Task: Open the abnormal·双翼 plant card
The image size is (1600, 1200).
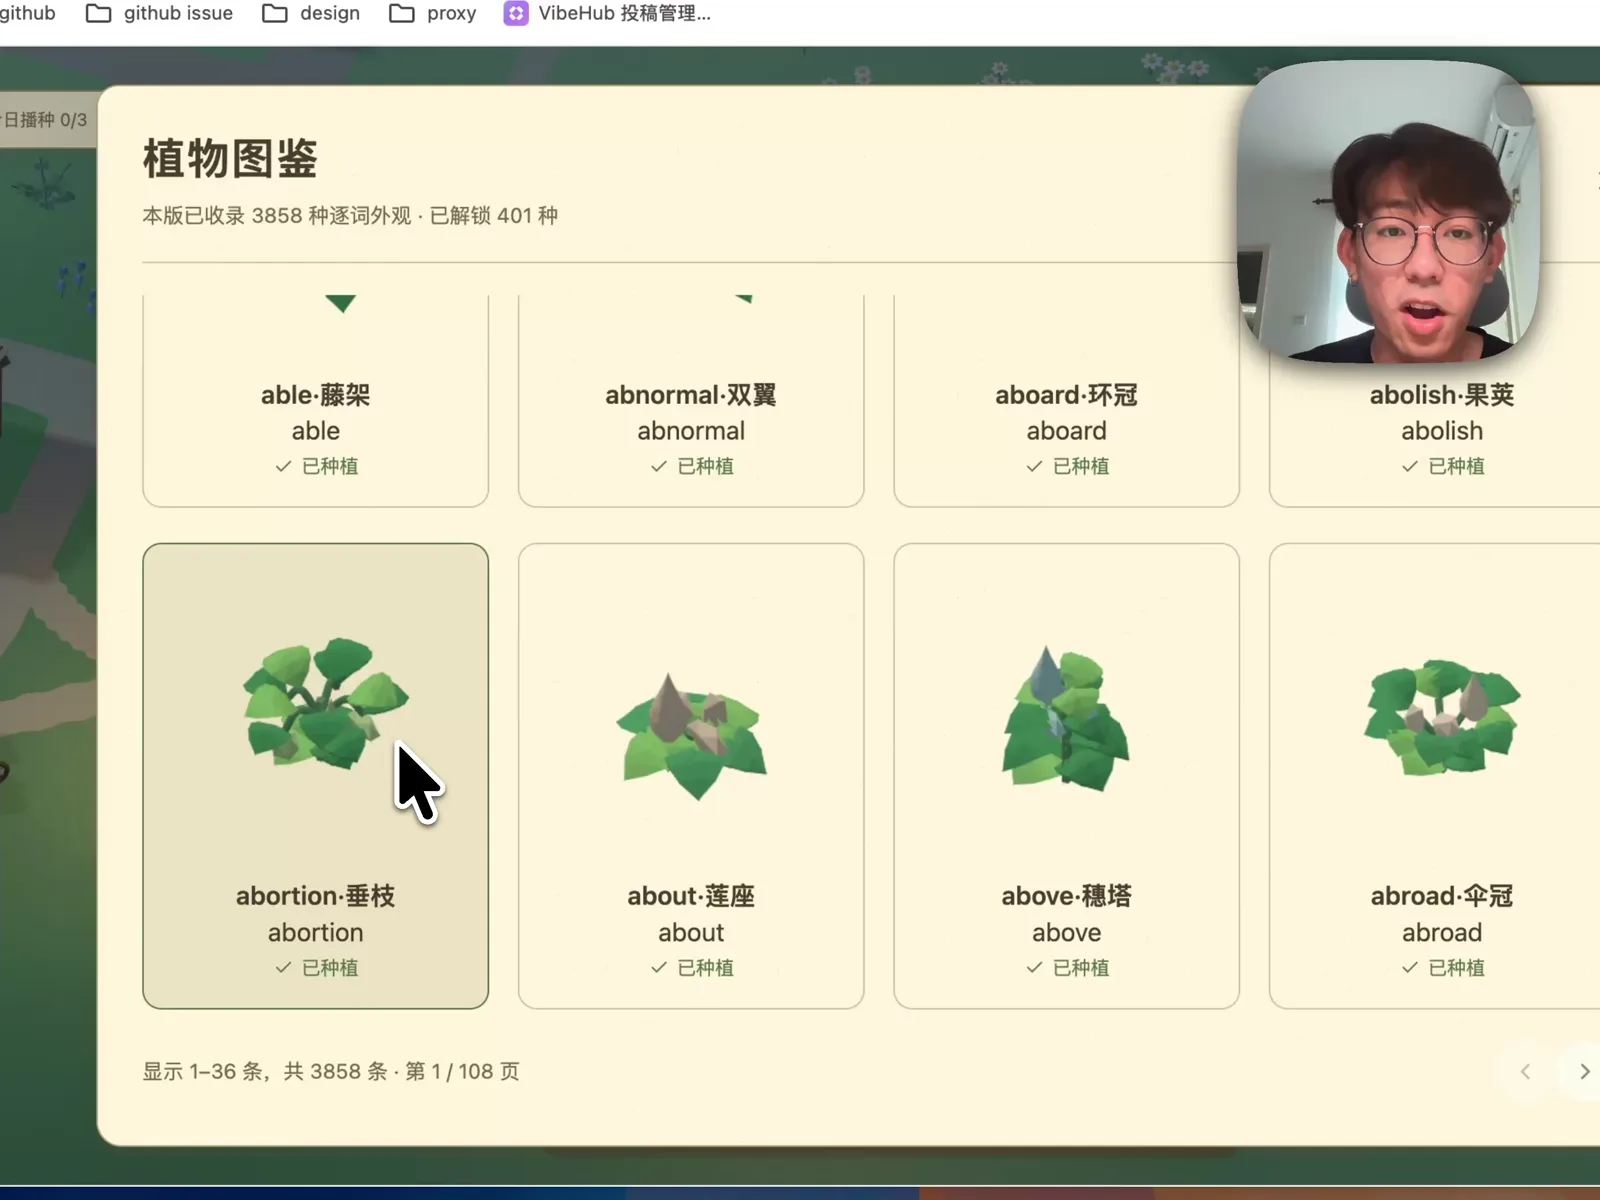Action: (691, 401)
